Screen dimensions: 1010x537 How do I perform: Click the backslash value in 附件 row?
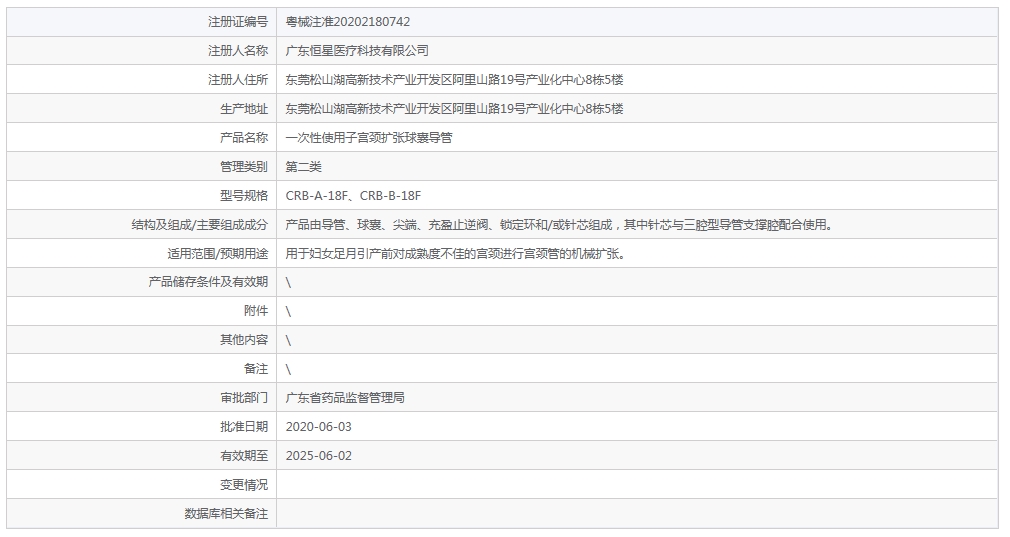[288, 312]
